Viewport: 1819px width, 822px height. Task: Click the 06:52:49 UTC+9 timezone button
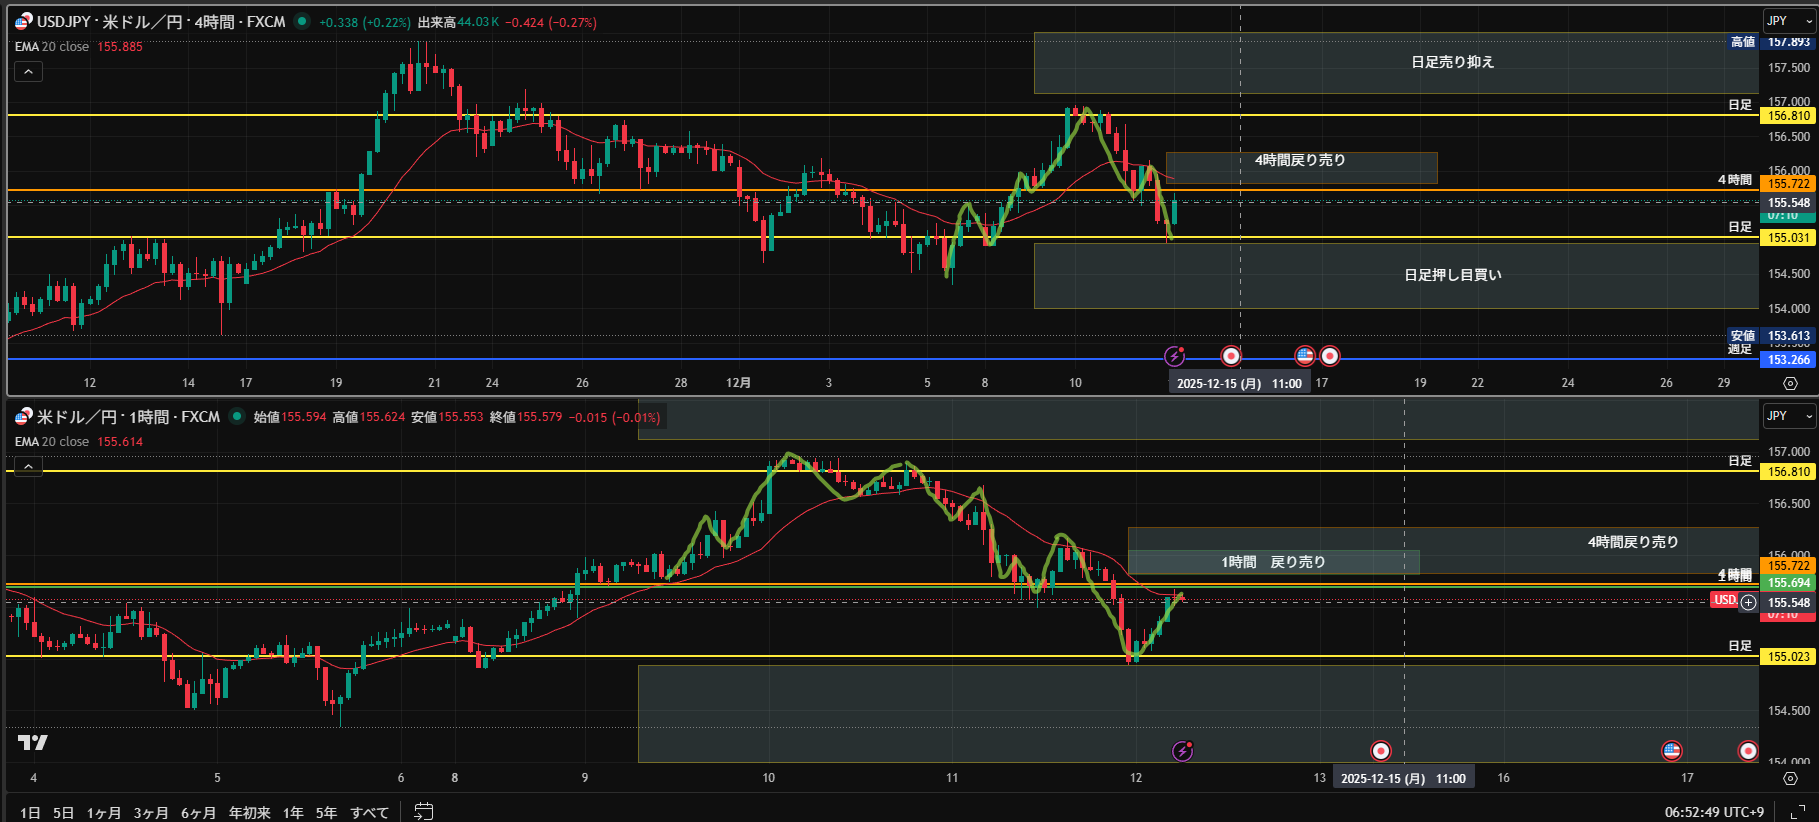tap(1714, 812)
